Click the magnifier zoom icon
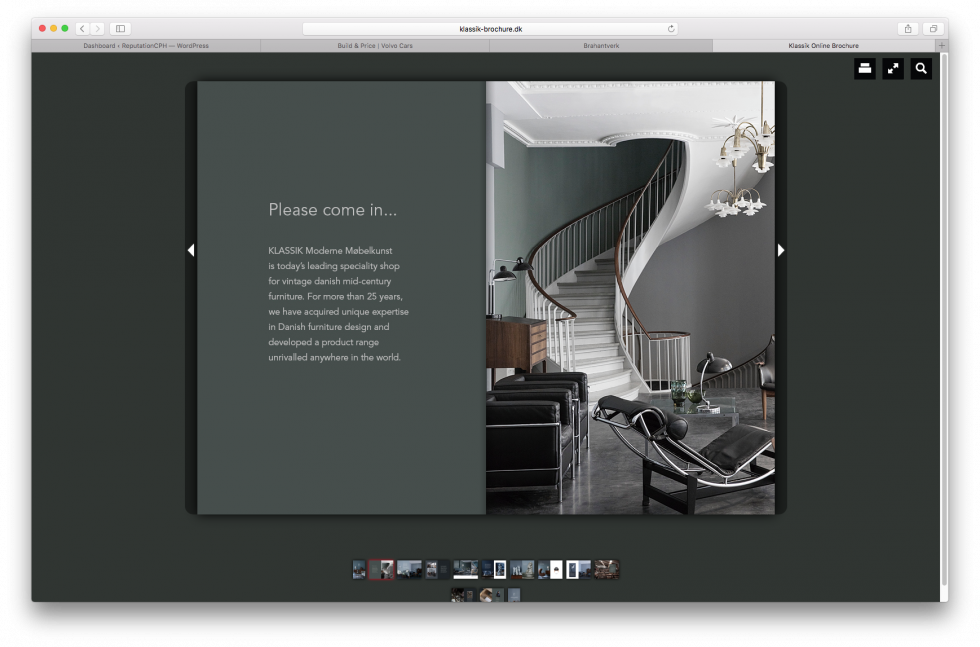Screen dimensions: 980x647 pos(921,69)
